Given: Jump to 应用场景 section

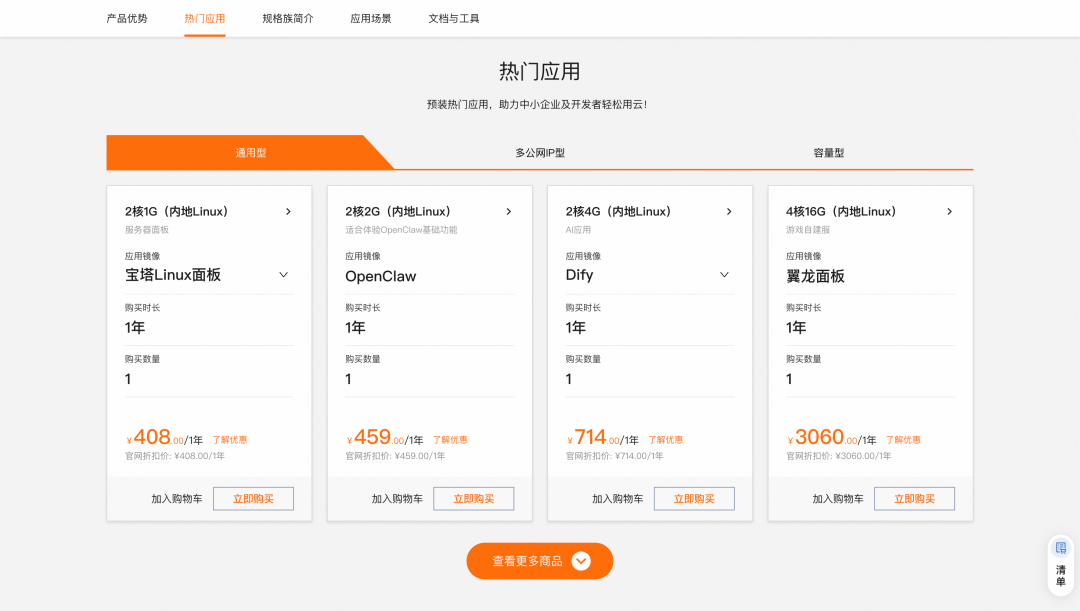Looking at the screenshot, I should click(371, 19).
